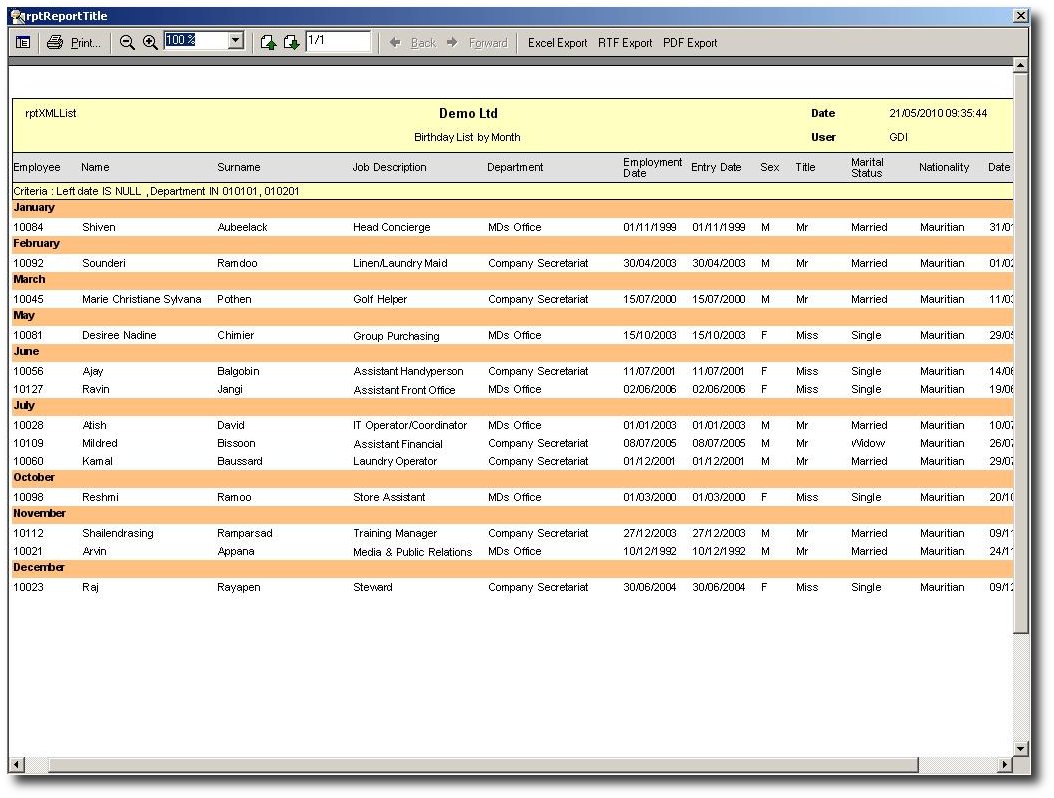Click the Back arrow icon

395,43
